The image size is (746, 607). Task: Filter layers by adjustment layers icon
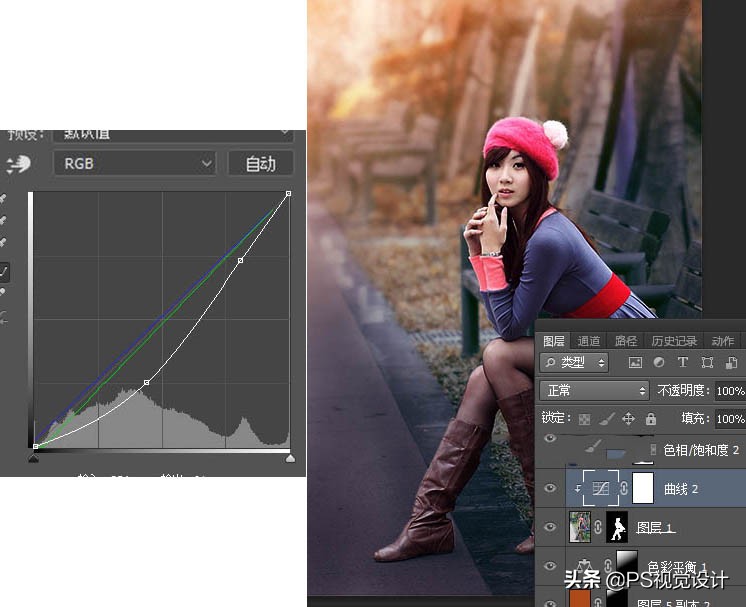tap(659, 362)
